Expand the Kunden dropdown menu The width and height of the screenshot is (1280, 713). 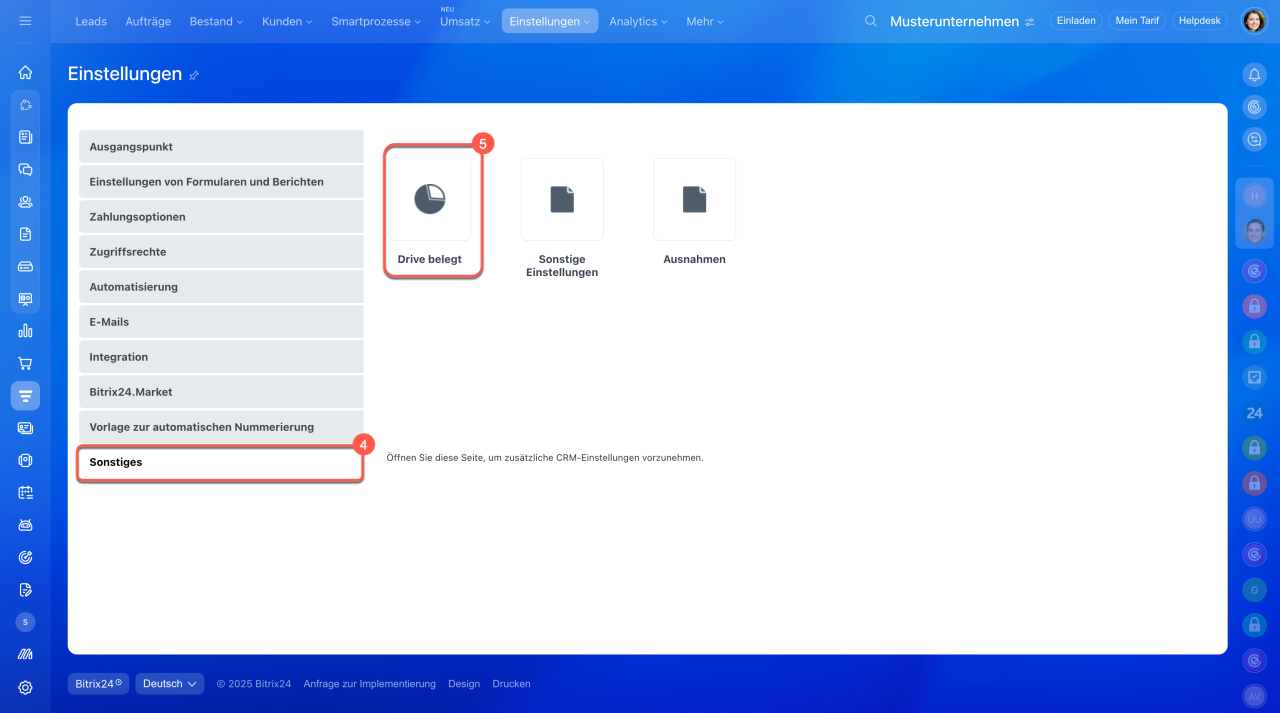coord(287,21)
